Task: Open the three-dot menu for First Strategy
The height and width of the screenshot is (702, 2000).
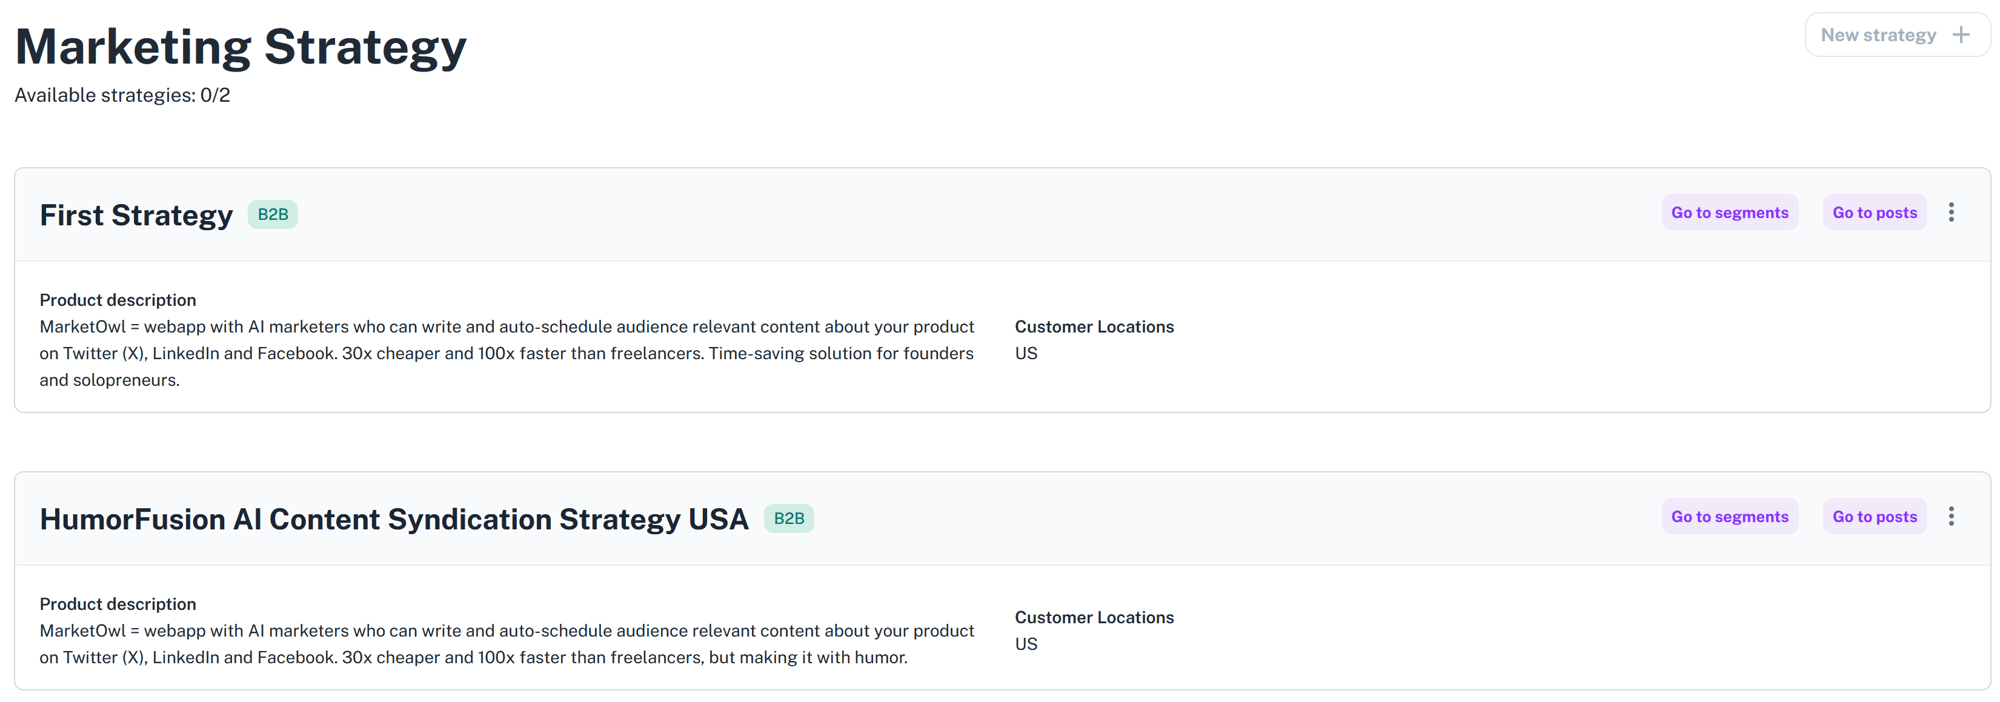Action: tap(1951, 212)
